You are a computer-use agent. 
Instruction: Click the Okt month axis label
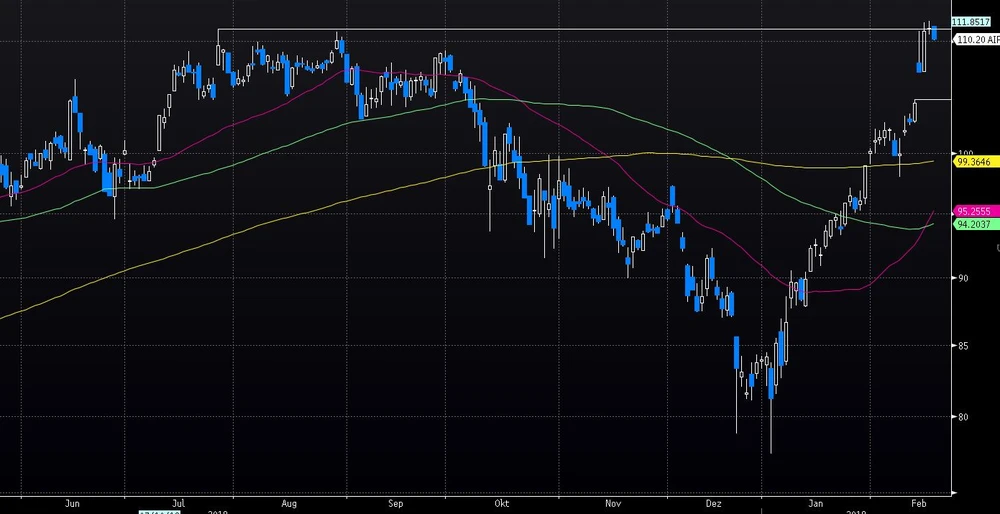[x=502, y=504]
